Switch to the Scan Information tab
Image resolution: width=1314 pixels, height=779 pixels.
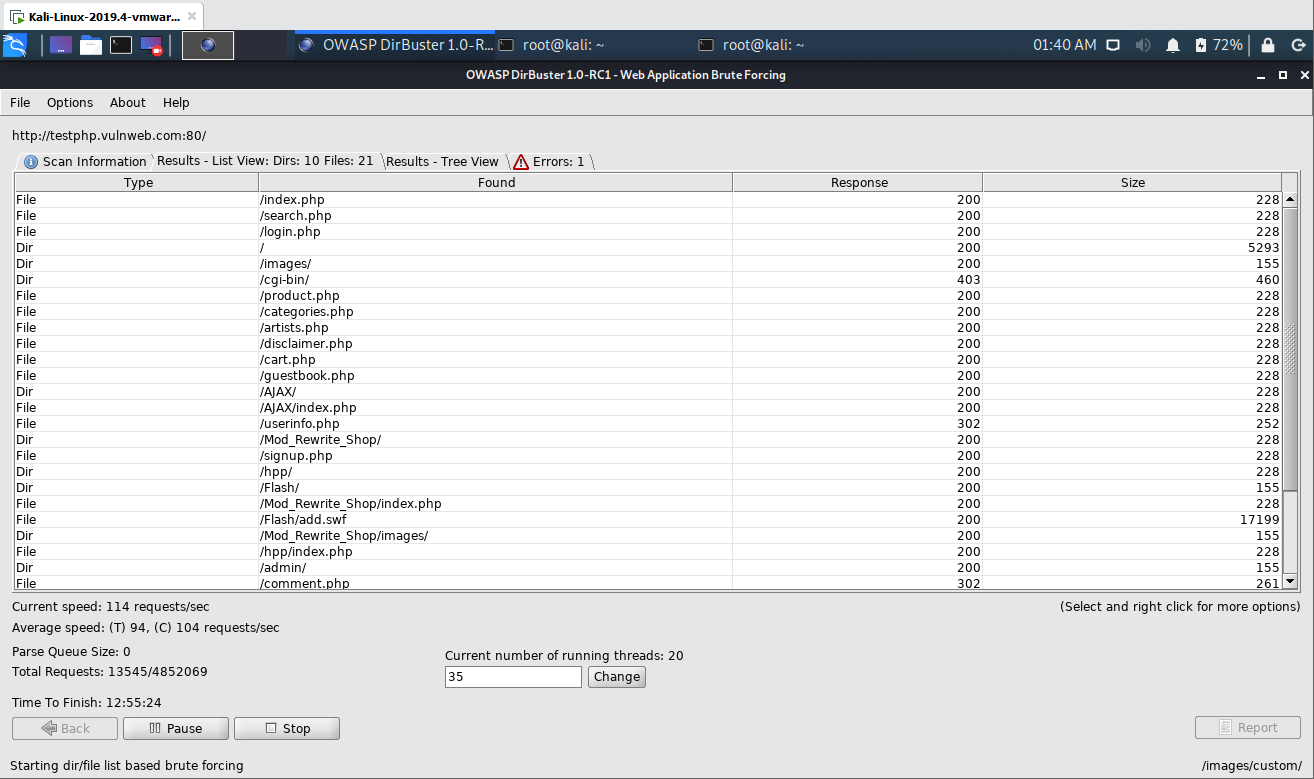pos(85,162)
